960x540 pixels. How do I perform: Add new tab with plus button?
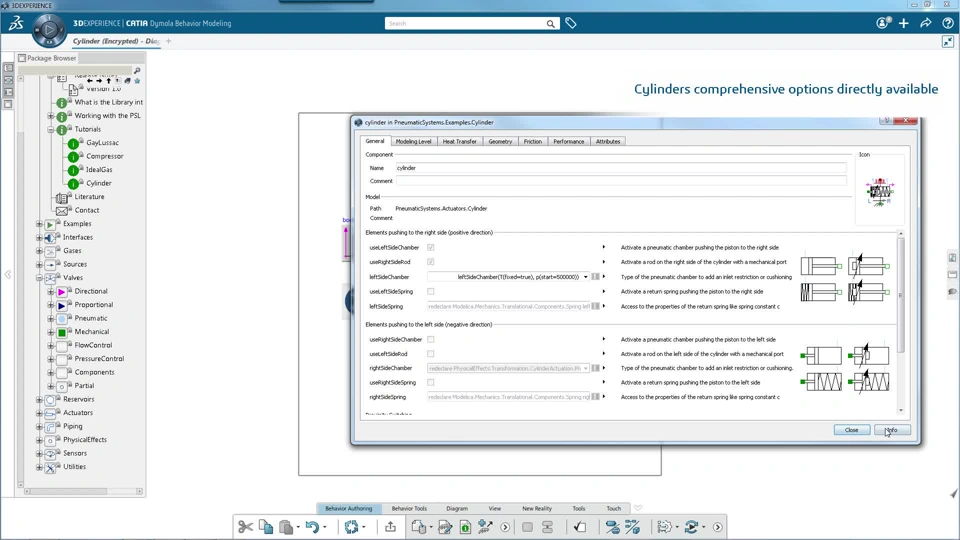point(168,41)
